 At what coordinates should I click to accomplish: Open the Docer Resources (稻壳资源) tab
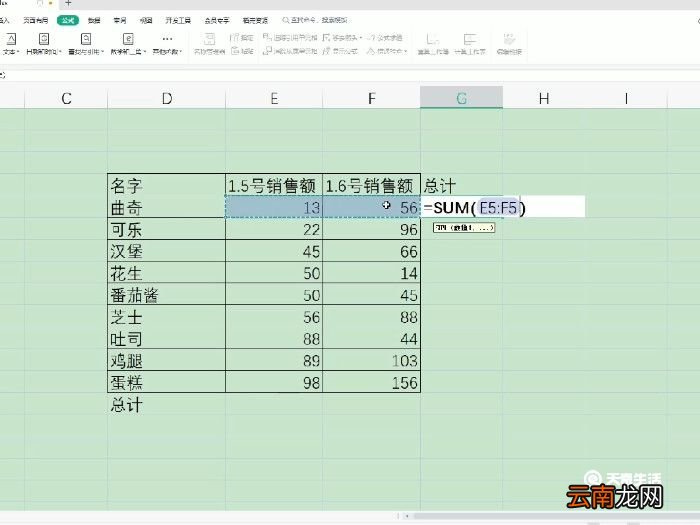(x=255, y=20)
